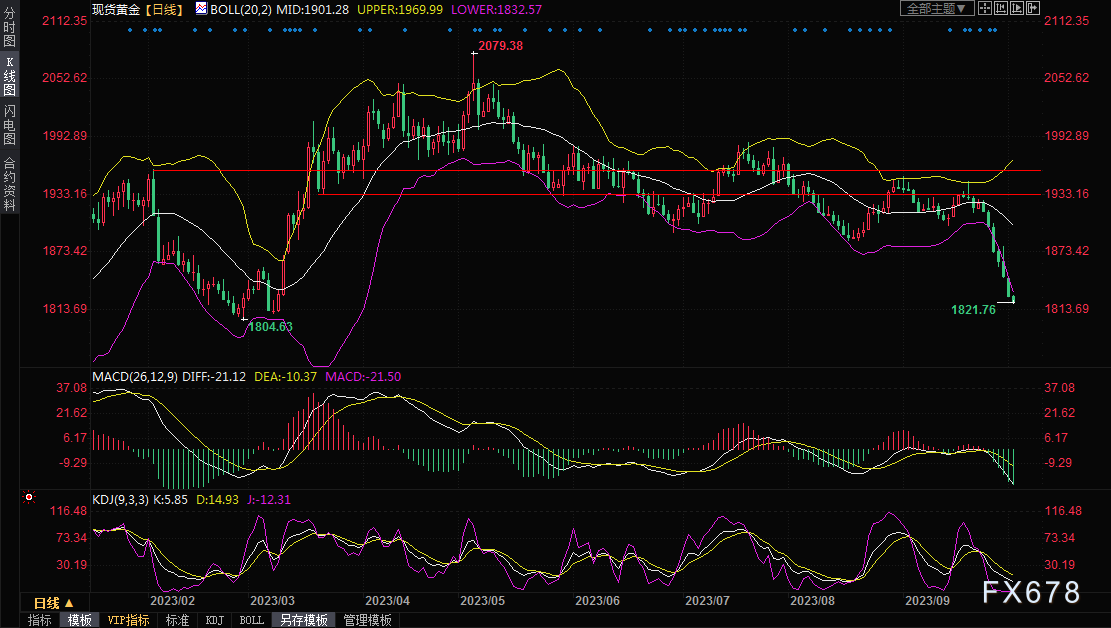Click the red sun icon beside KDJ panel
1111x628 pixels.
[29, 497]
